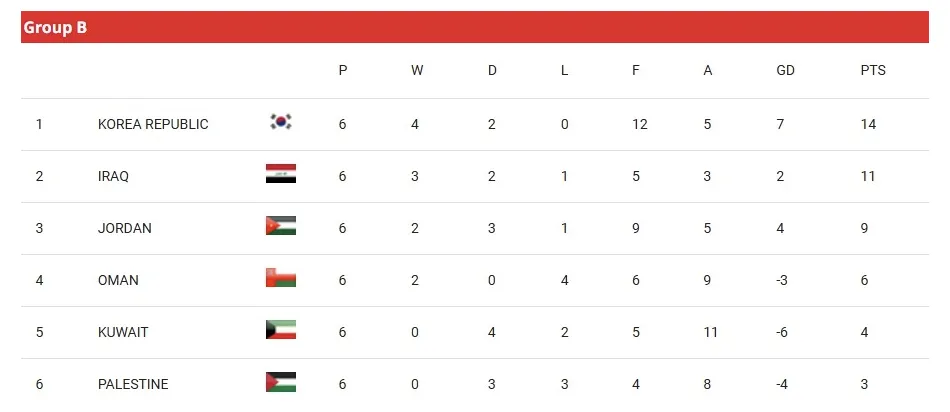Click the Palestine flag icon
The width and height of the screenshot is (950, 412).
[x=281, y=383]
